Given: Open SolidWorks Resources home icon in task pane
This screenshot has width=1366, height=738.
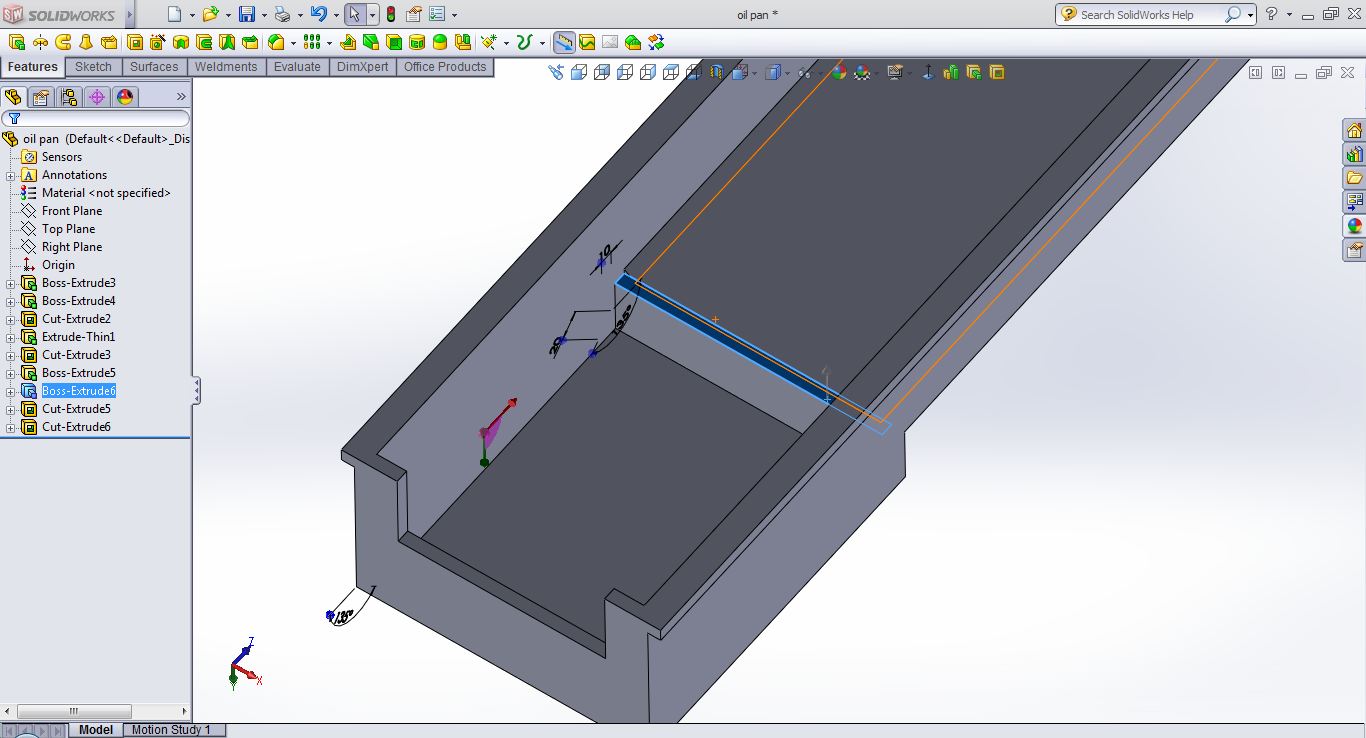Looking at the screenshot, I should pyautogui.click(x=1354, y=131).
